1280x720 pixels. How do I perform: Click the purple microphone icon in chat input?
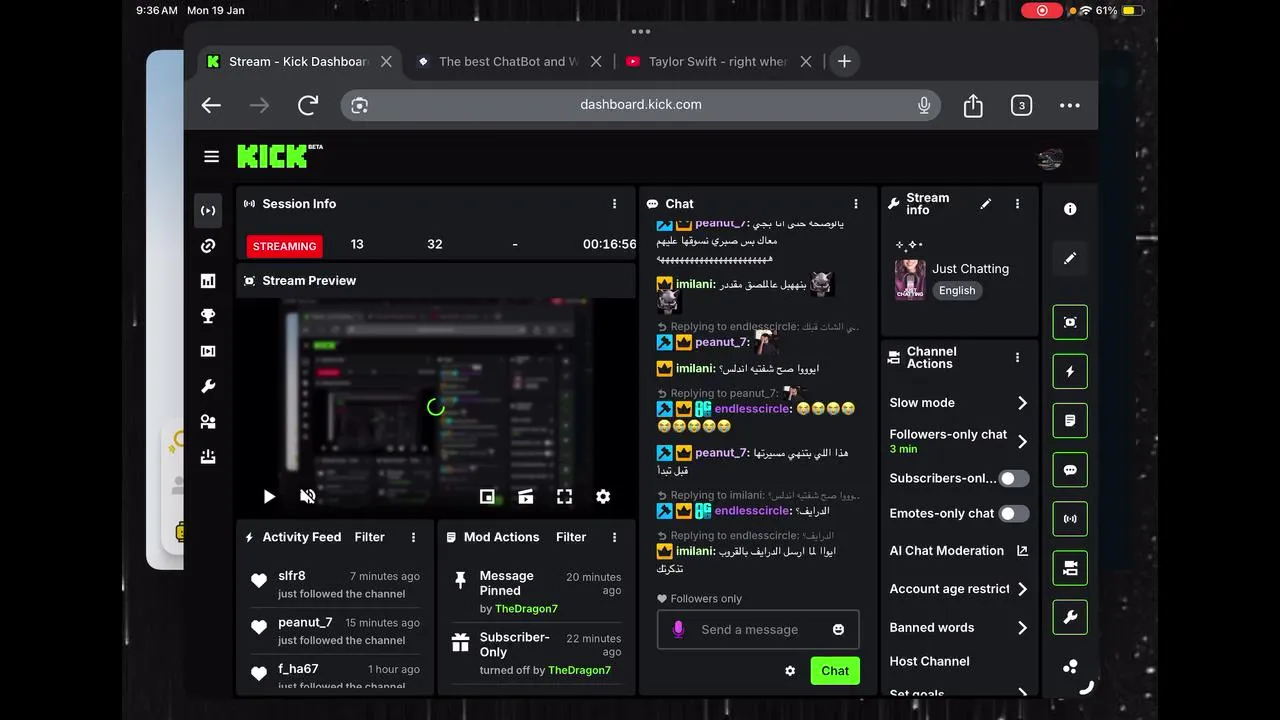pos(678,629)
